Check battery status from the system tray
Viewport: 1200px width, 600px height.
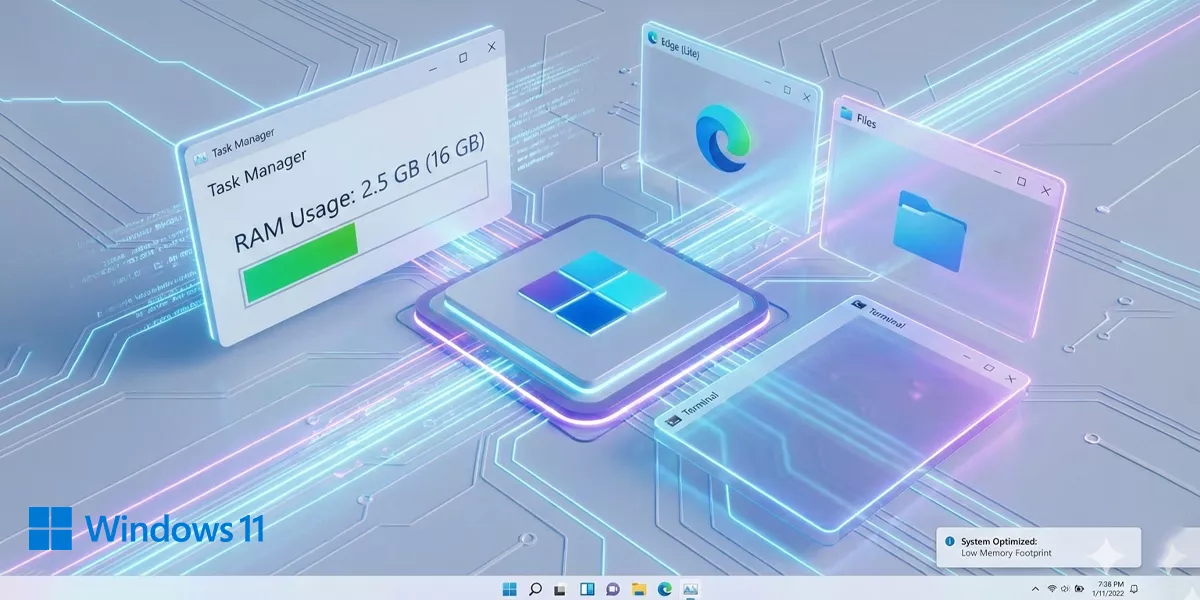point(1078,587)
